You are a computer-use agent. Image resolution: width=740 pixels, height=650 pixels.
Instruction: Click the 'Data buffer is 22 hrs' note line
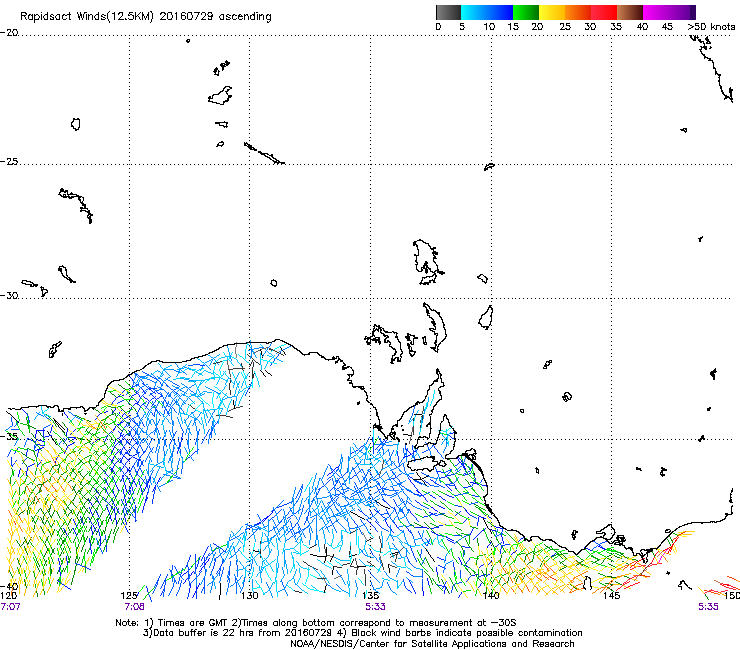[362, 633]
